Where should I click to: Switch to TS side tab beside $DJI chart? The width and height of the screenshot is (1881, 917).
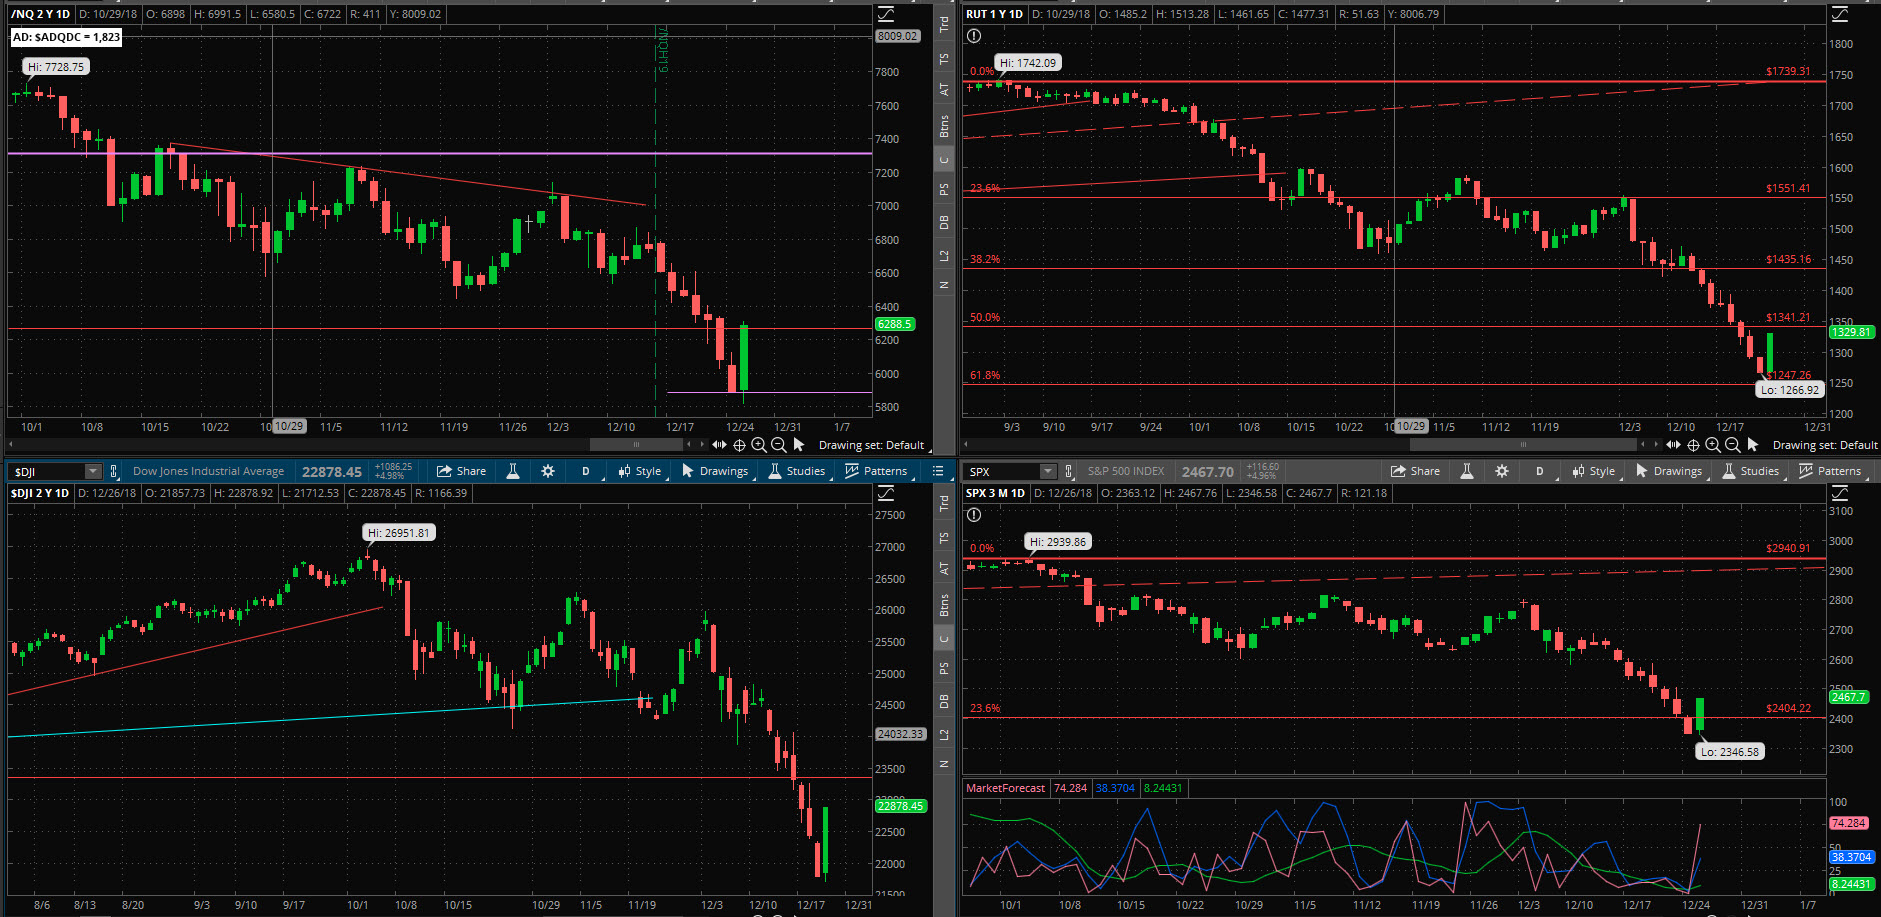click(944, 538)
